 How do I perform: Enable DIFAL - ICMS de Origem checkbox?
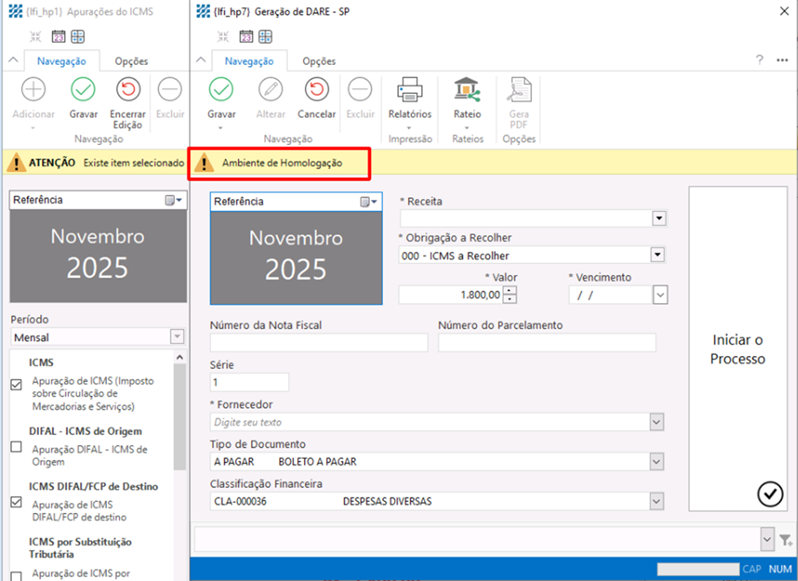pos(16,447)
